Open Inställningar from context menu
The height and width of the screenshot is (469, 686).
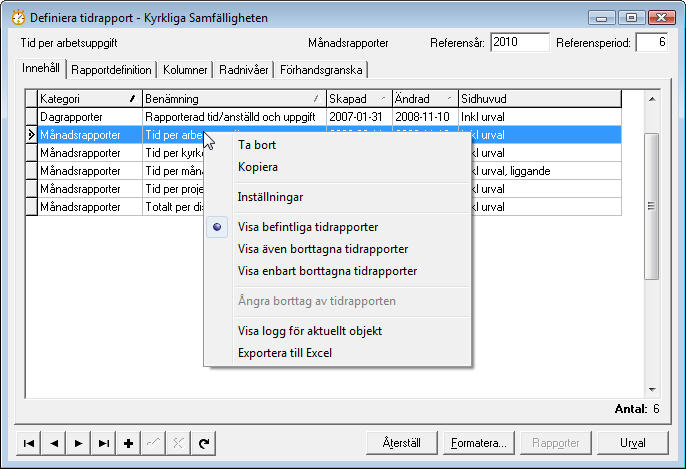coord(270,197)
